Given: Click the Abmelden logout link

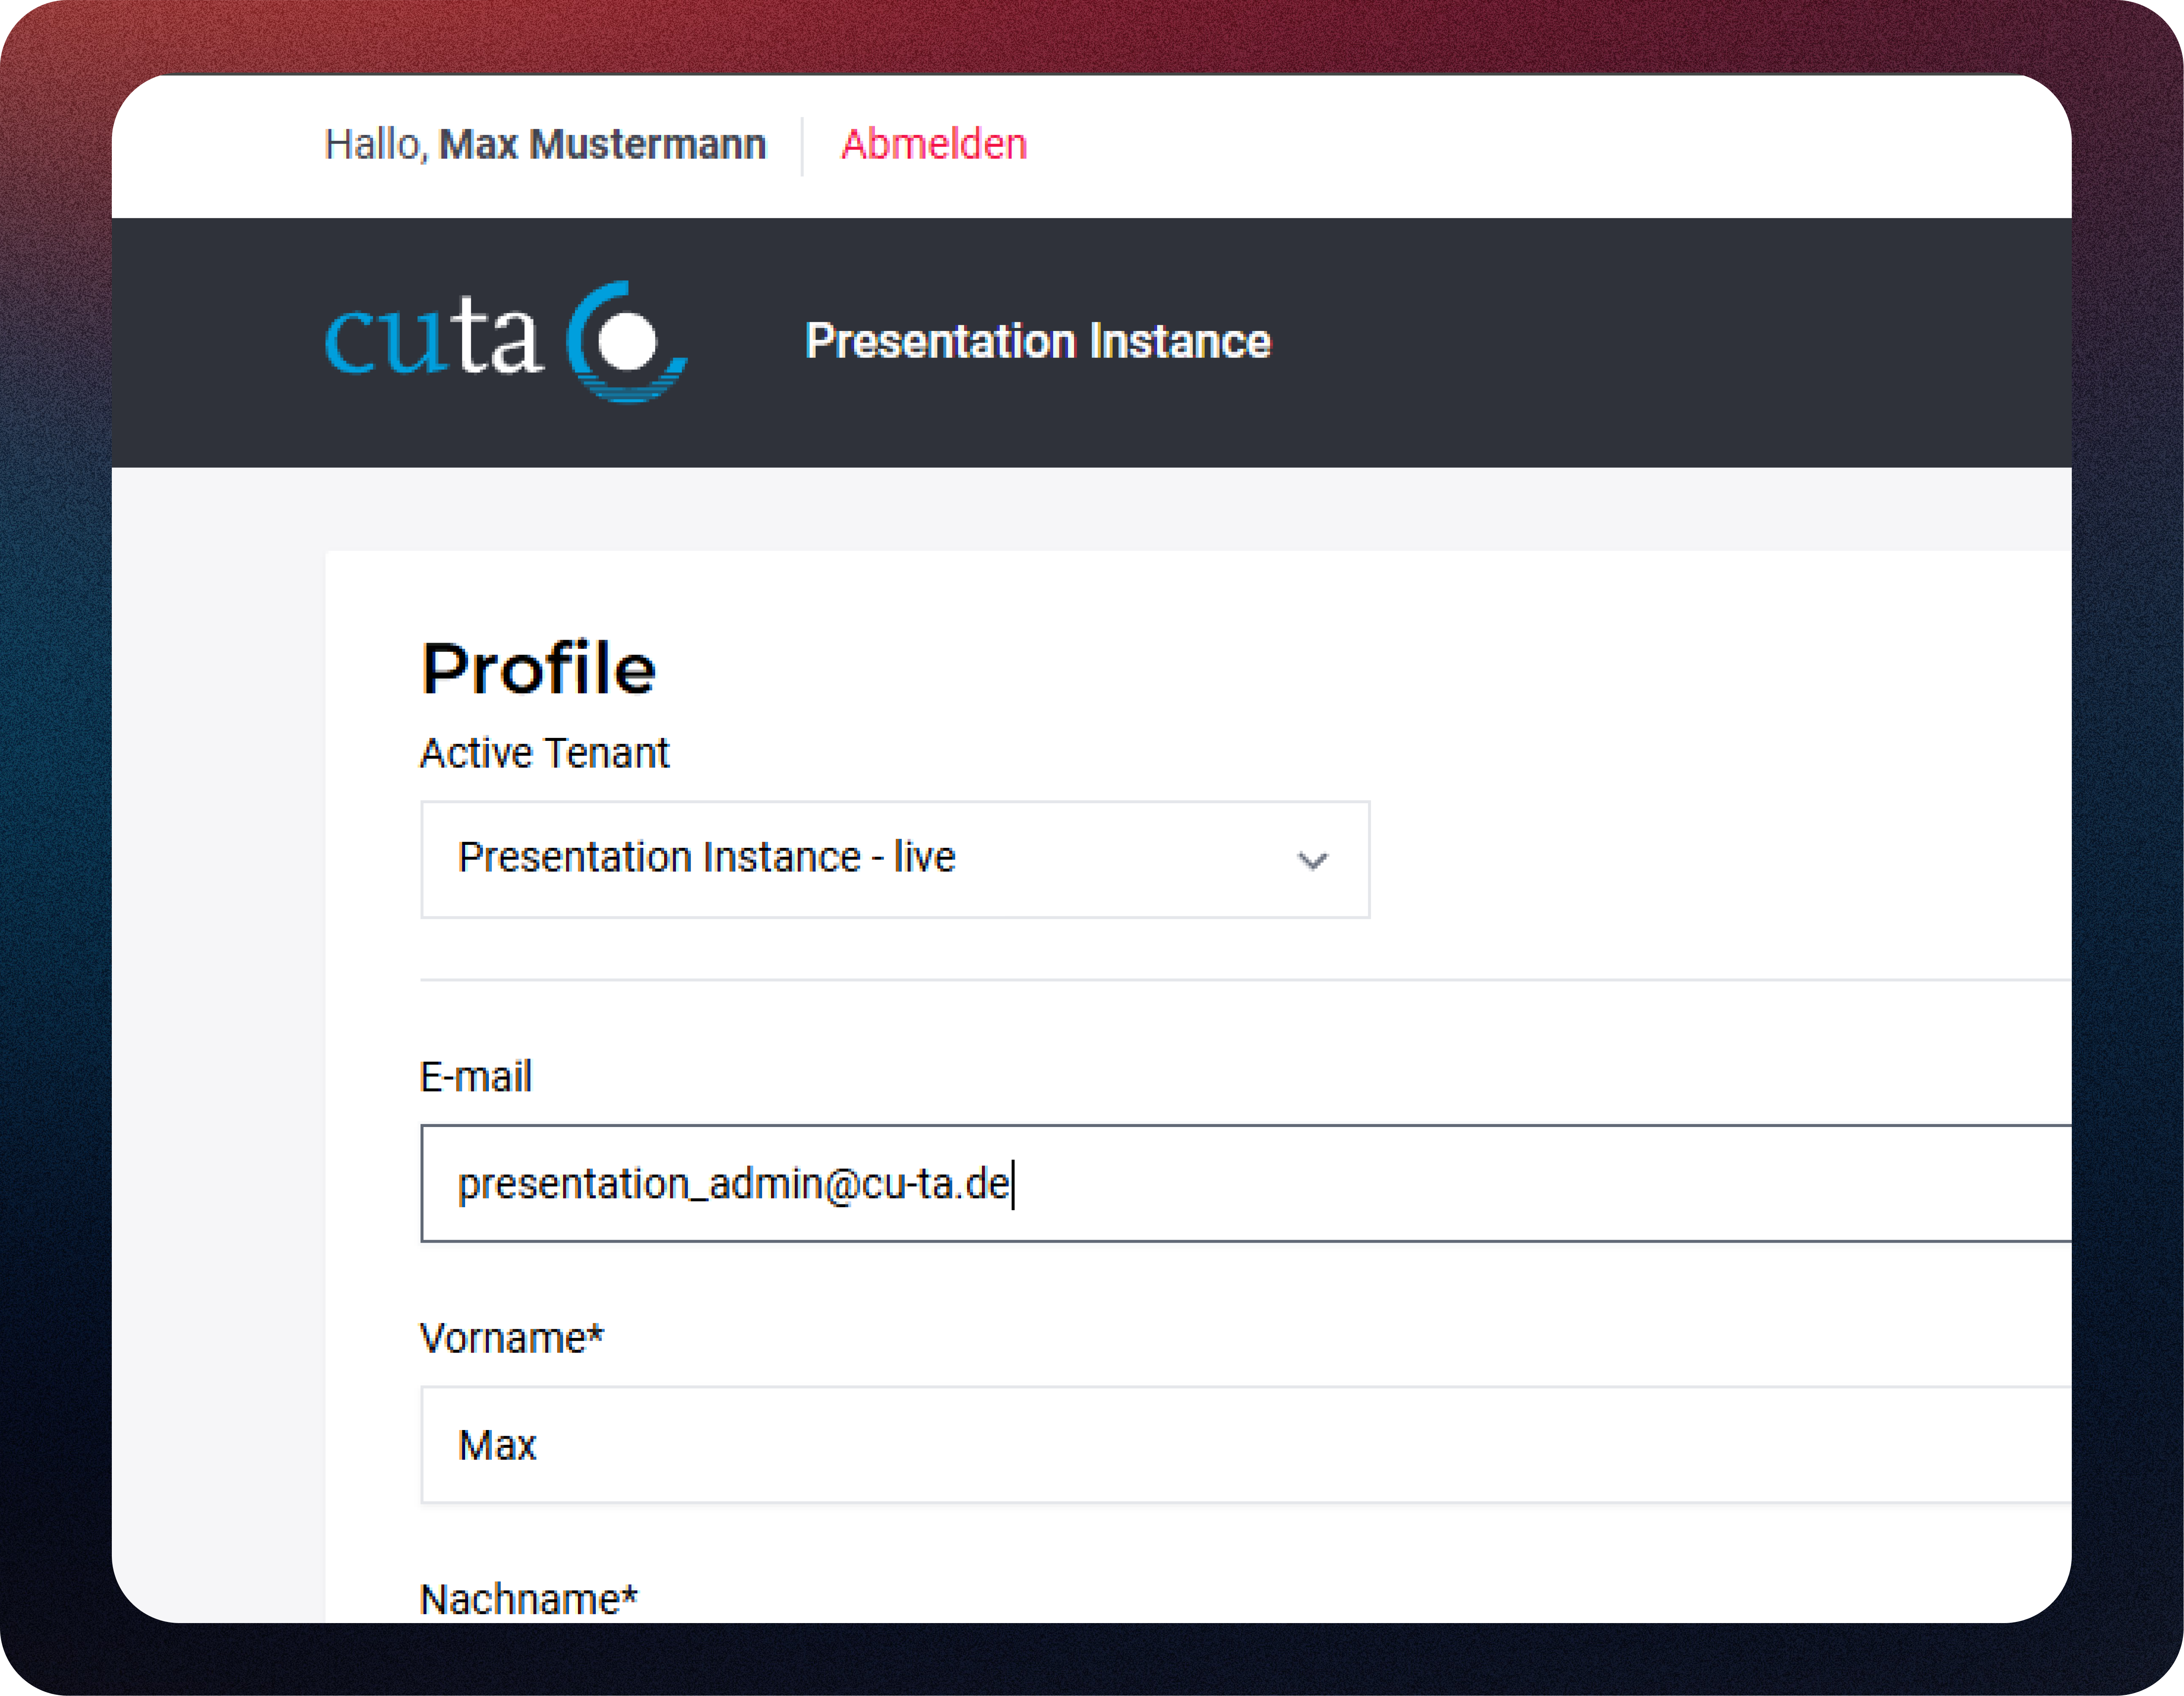Looking at the screenshot, I should 933,145.
